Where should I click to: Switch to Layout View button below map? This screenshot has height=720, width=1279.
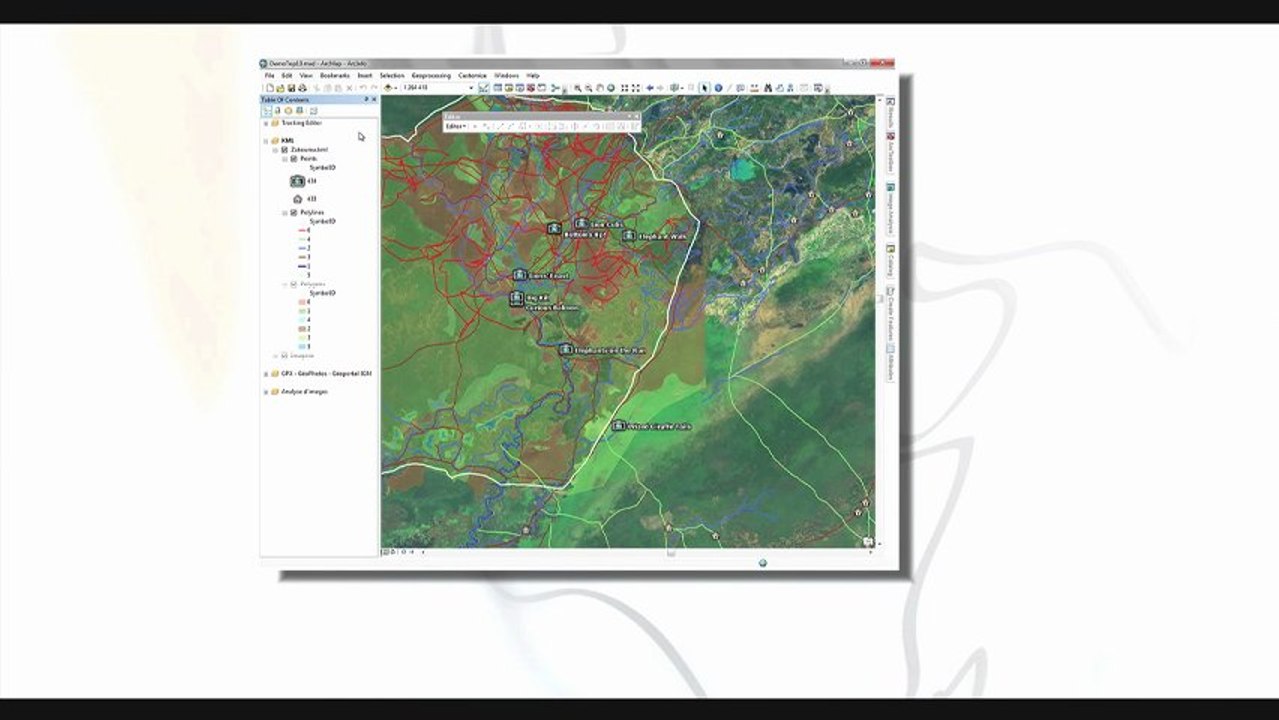click(x=393, y=552)
